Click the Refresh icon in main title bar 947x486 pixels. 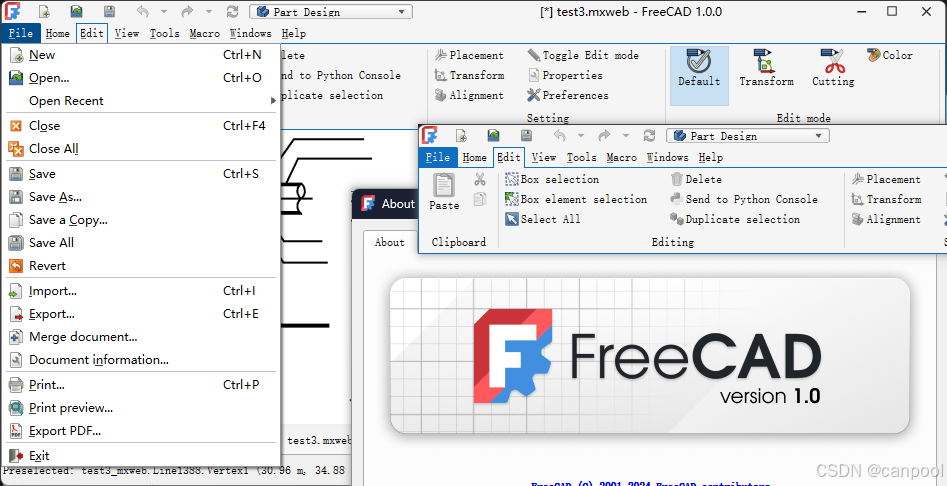click(x=232, y=11)
